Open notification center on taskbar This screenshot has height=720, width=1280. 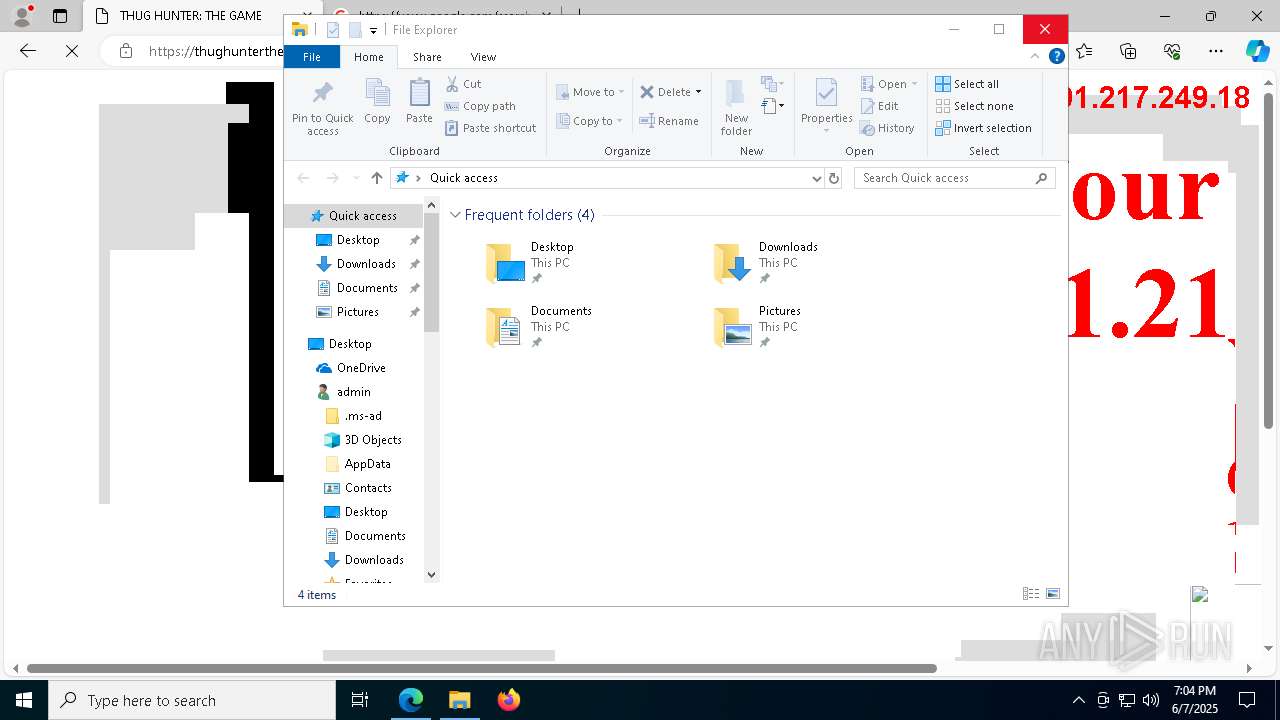coord(1247,700)
